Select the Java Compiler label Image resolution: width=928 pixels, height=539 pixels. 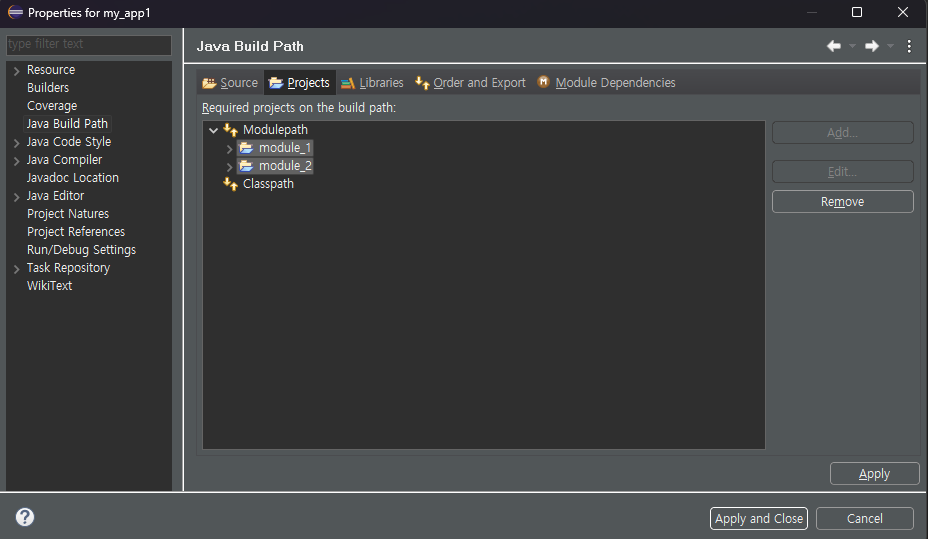pyautogui.click(x=65, y=160)
